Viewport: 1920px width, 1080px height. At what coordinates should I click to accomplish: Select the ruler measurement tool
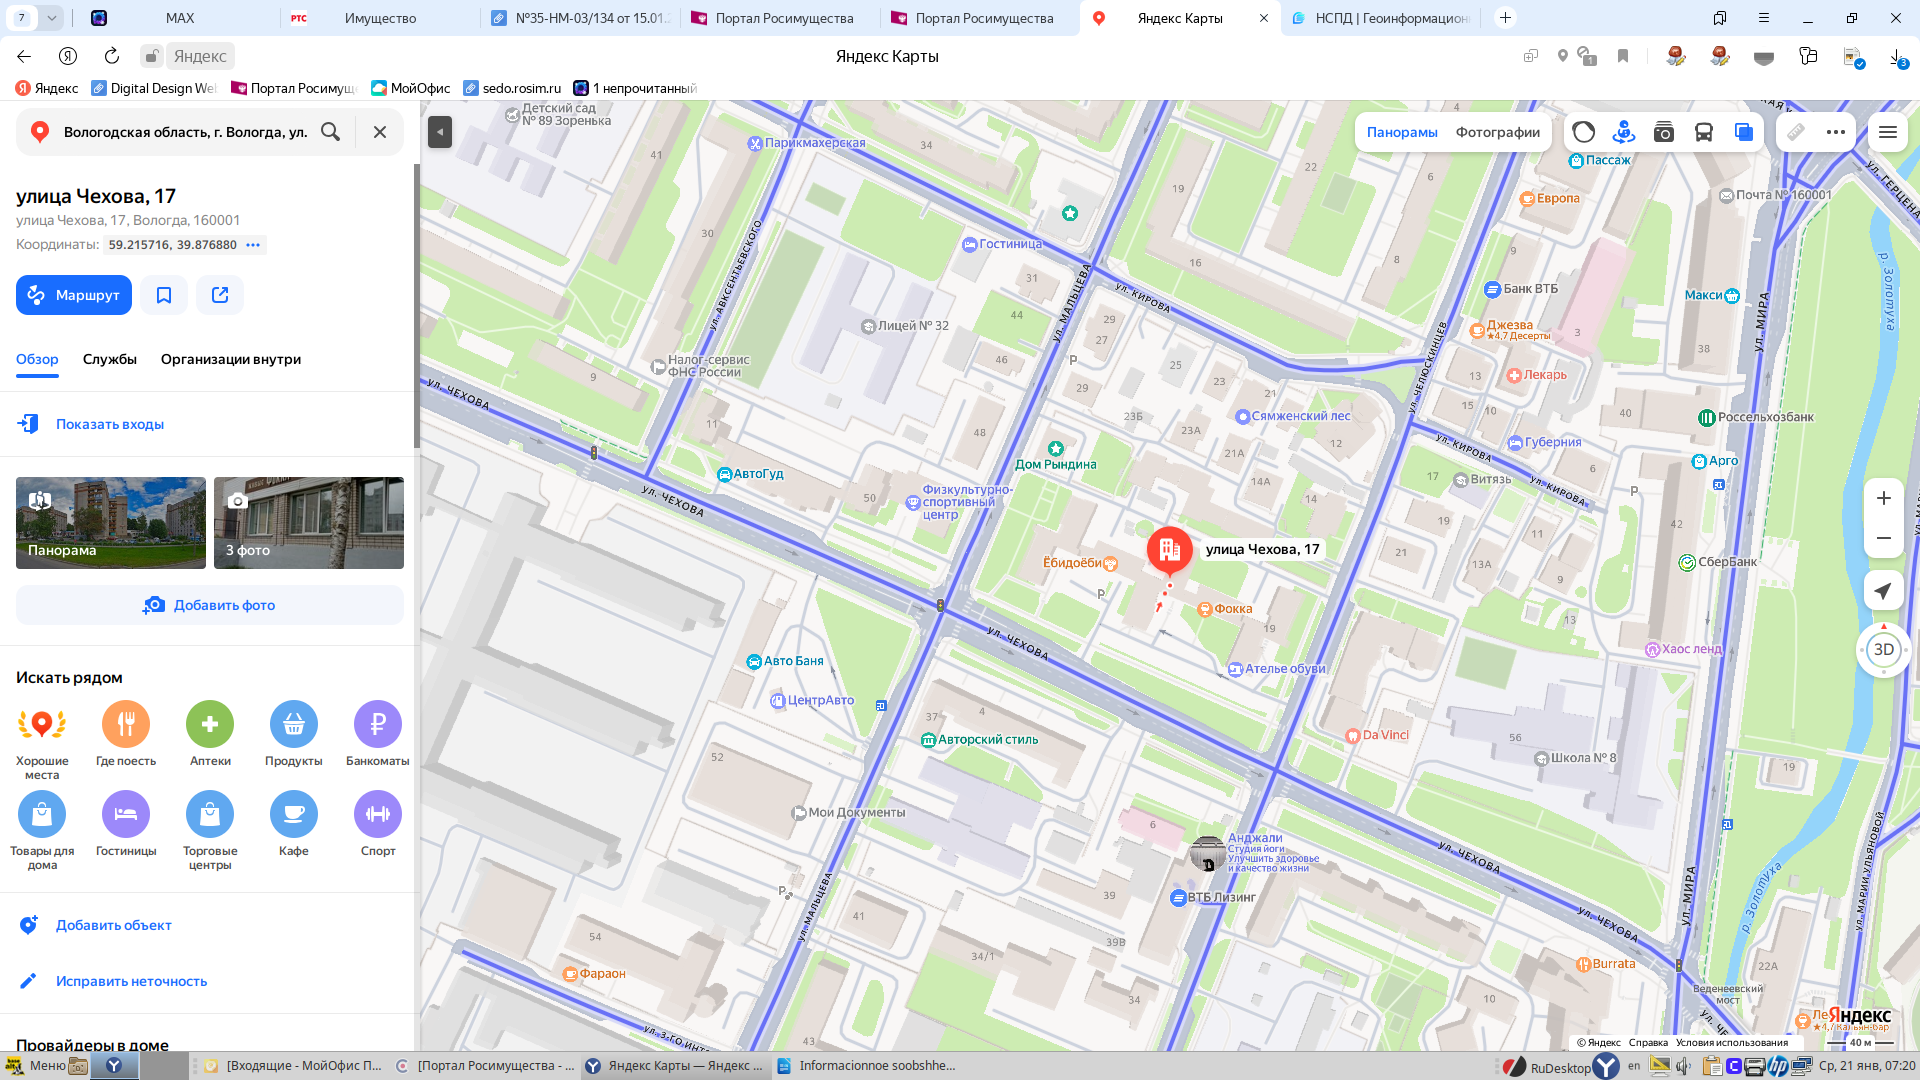coord(1796,132)
